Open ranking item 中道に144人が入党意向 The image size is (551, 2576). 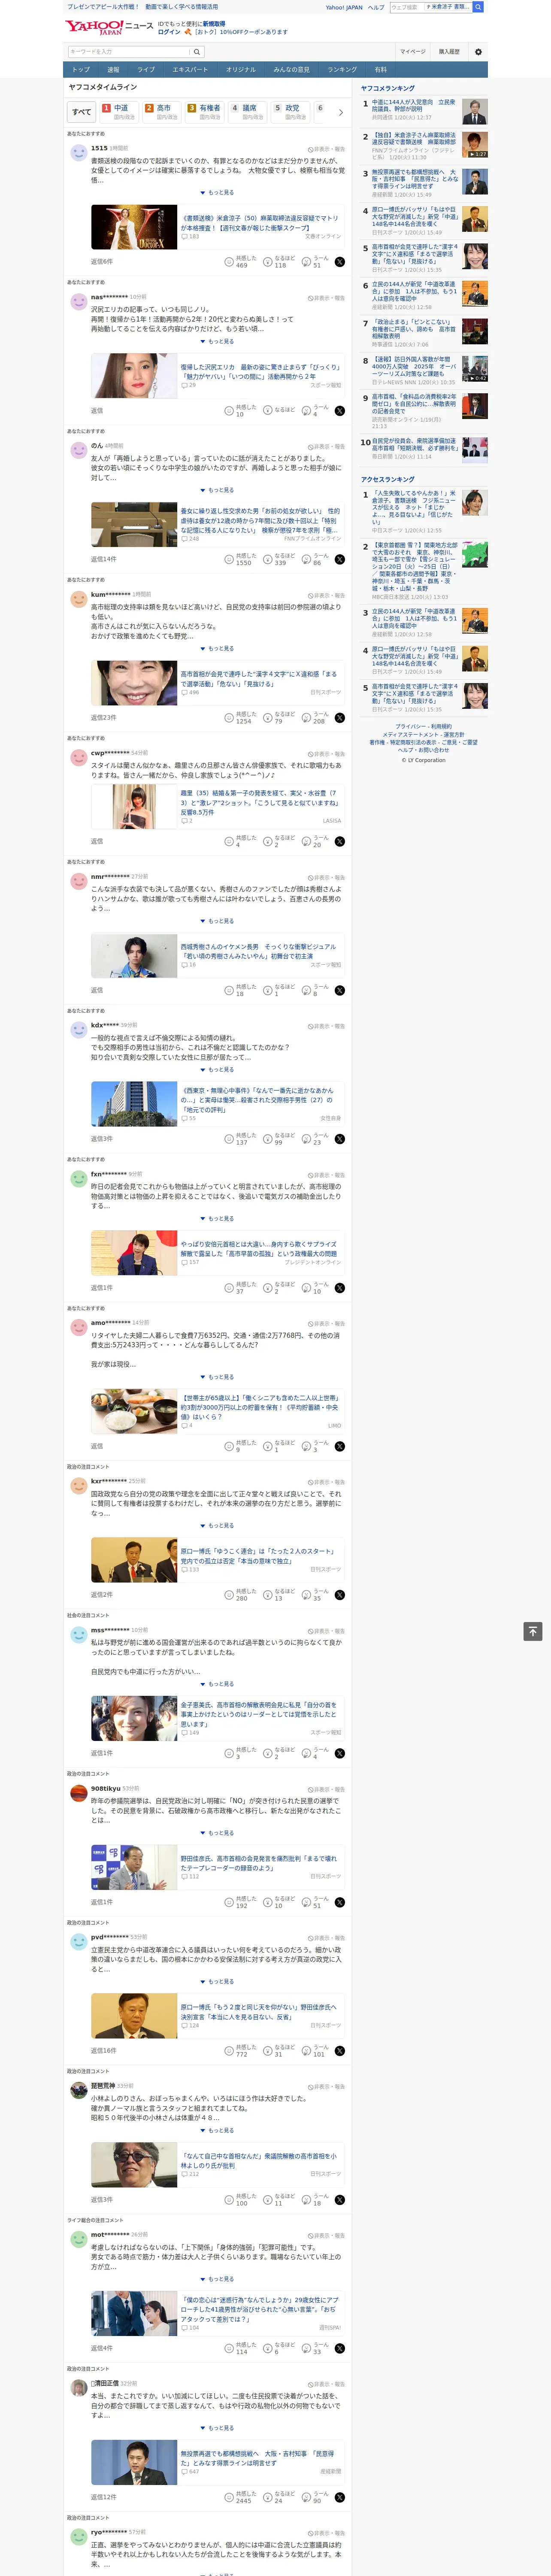click(x=414, y=105)
